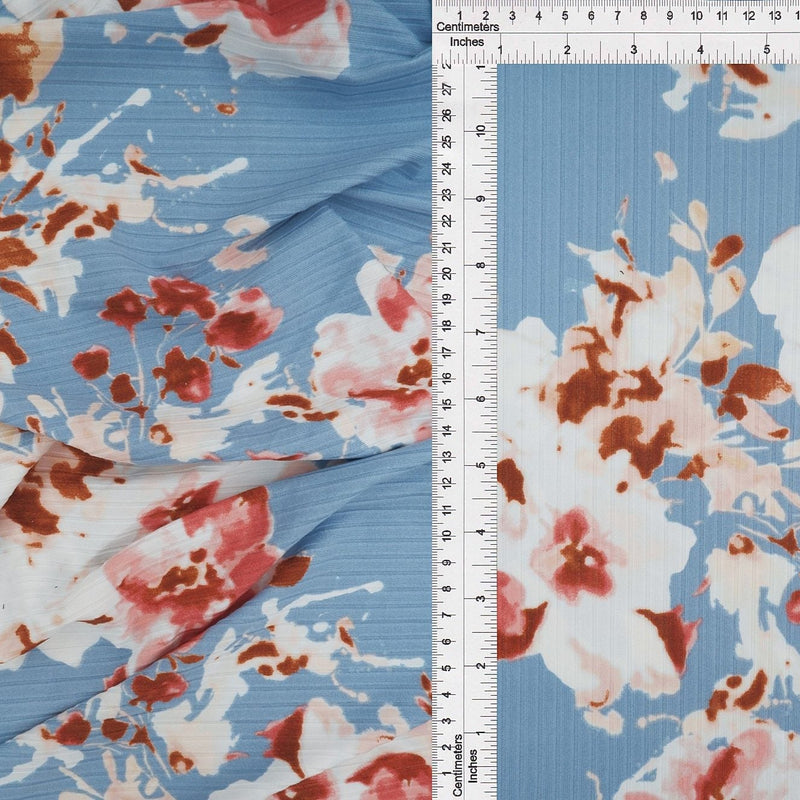Image resolution: width=800 pixels, height=800 pixels.
Task: Click the 27 mark on vertical centimeter ruler
Action: tap(447, 89)
